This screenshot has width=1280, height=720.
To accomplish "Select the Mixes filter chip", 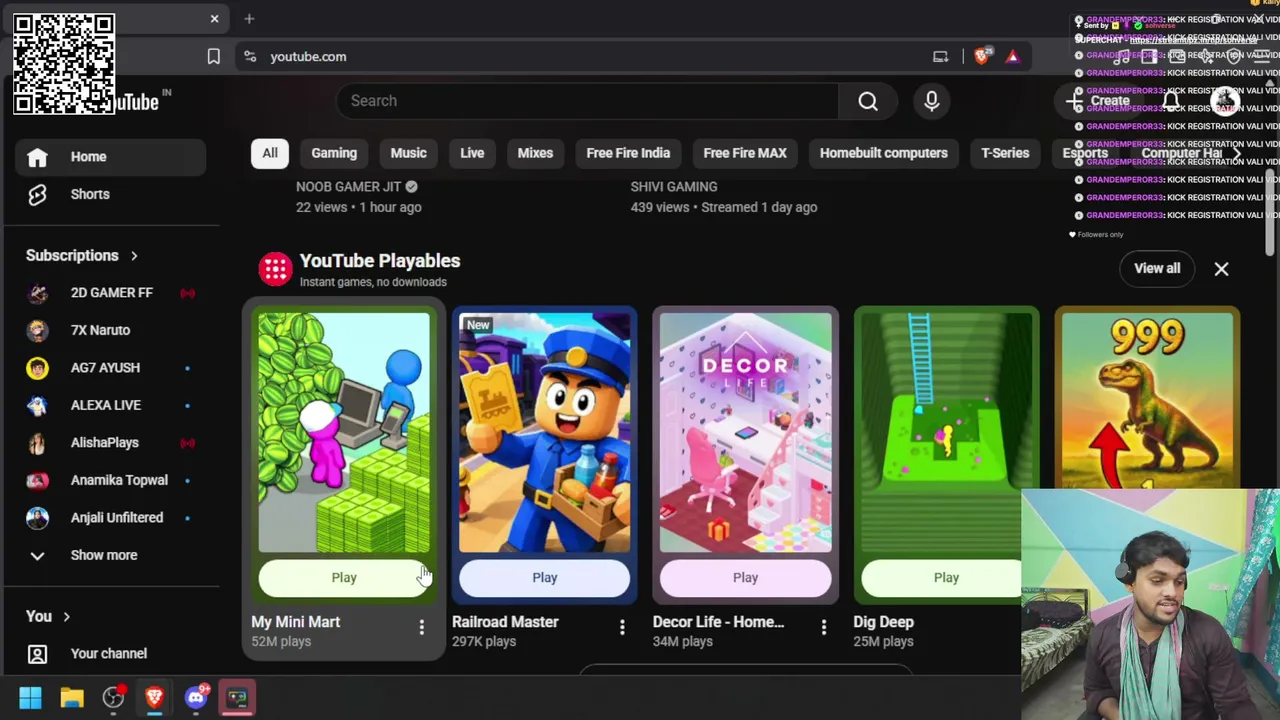I will (535, 153).
